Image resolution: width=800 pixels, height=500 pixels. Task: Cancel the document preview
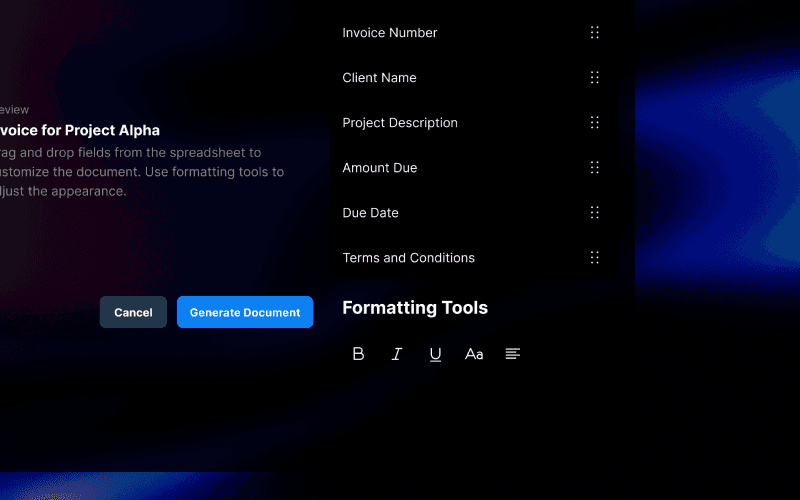(x=133, y=312)
